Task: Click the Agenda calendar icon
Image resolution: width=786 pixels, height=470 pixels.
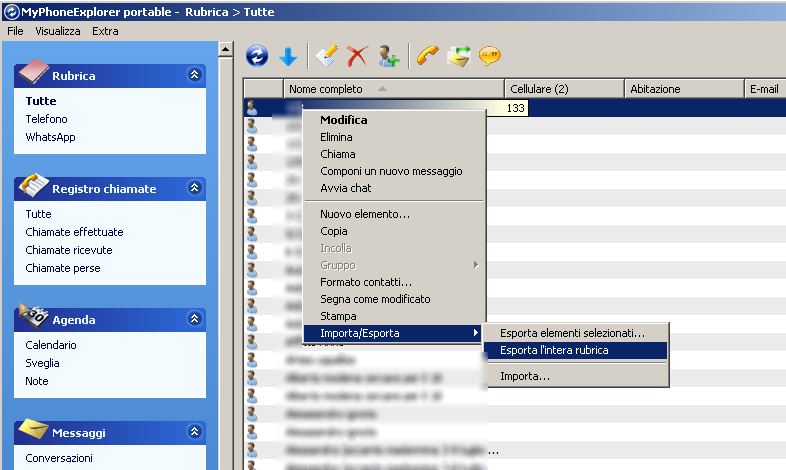Action: (x=33, y=316)
